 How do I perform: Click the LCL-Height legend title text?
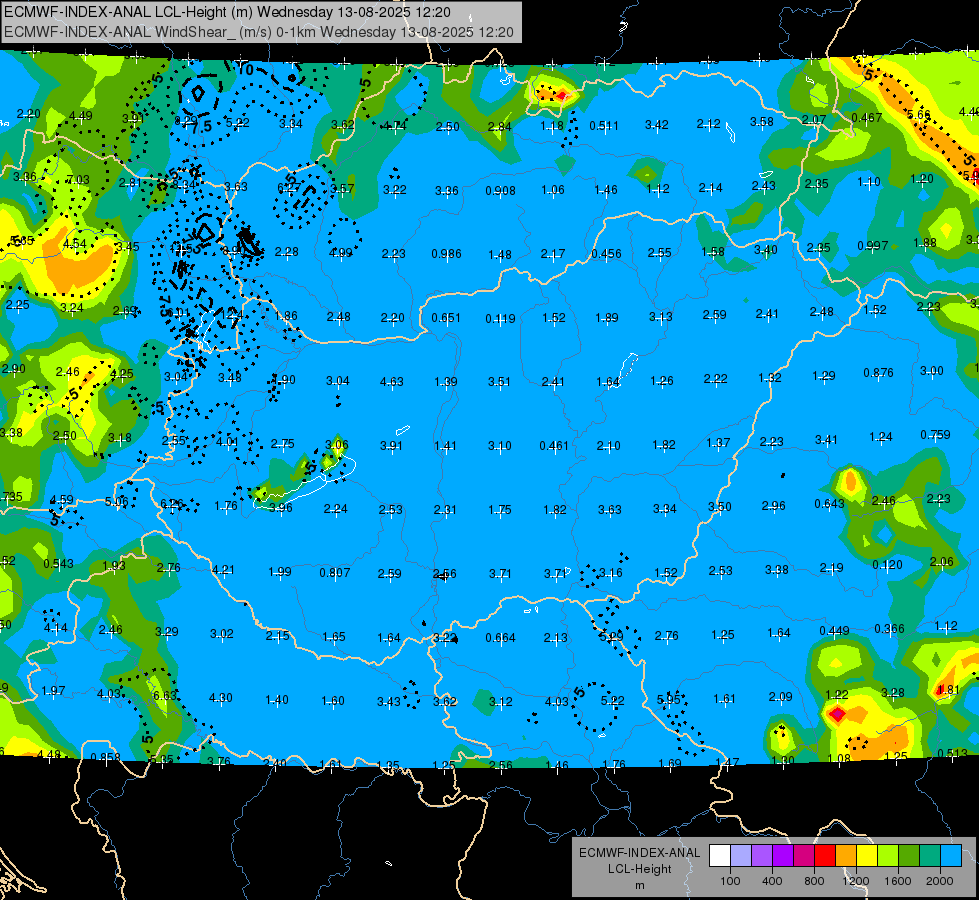(x=639, y=869)
